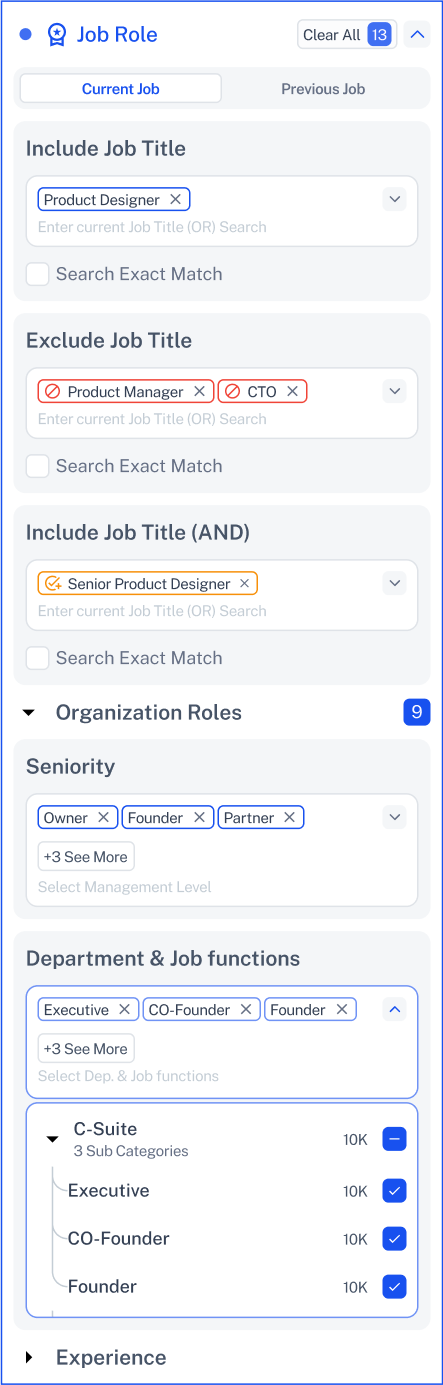The image size is (443, 1385).
Task: Remove the Product Designer tag
Action: [176, 200]
